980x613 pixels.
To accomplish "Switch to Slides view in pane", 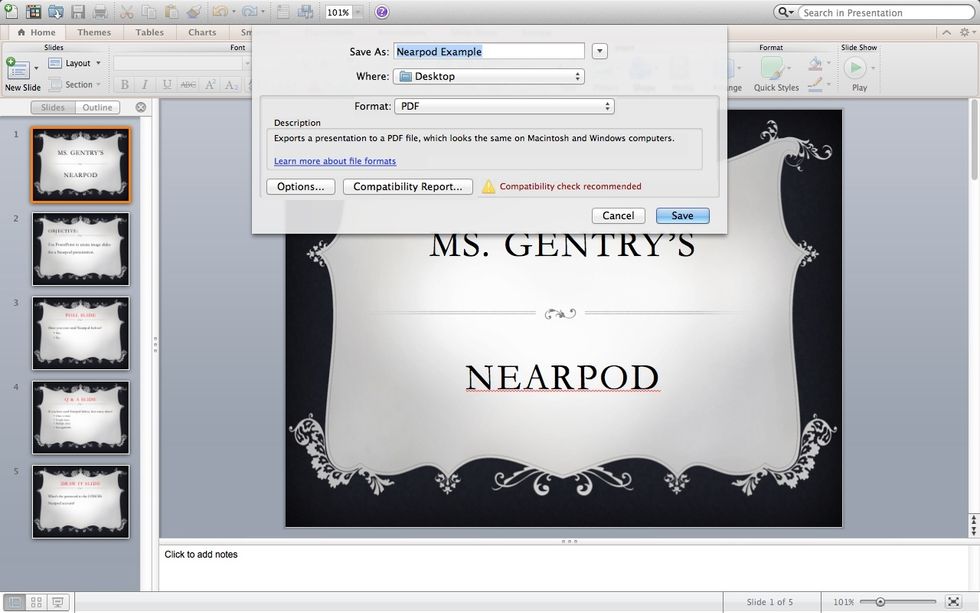I will click(x=53, y=107).
